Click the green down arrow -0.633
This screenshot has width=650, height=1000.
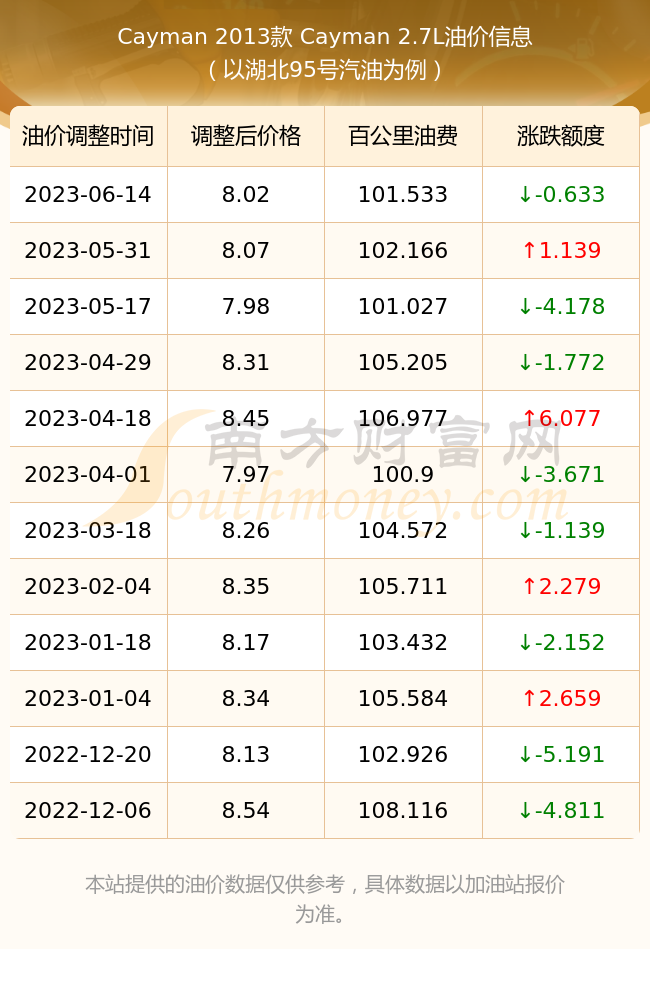pos(561,195)
